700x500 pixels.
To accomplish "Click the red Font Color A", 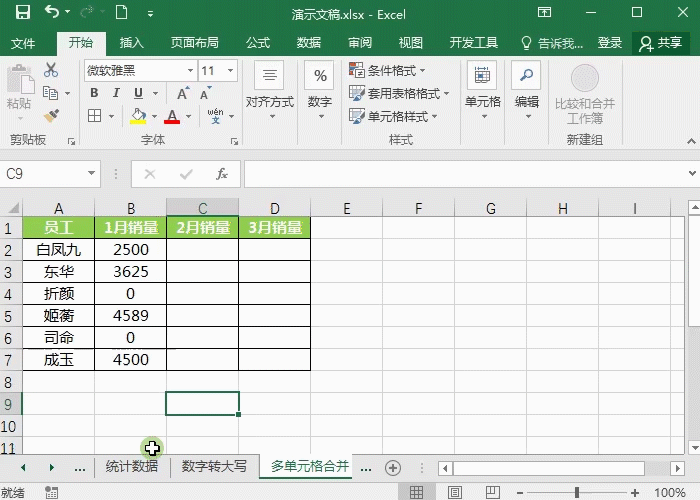I will 172,116.
